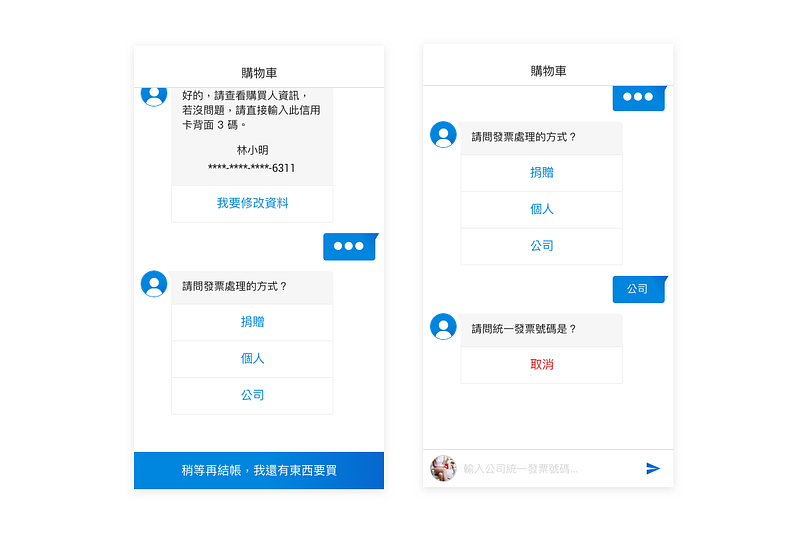The width and height of the screenshot is (800, 533).
Task: Click the 好的，請查看購買人資訊 message text
Action: (251, 110)
